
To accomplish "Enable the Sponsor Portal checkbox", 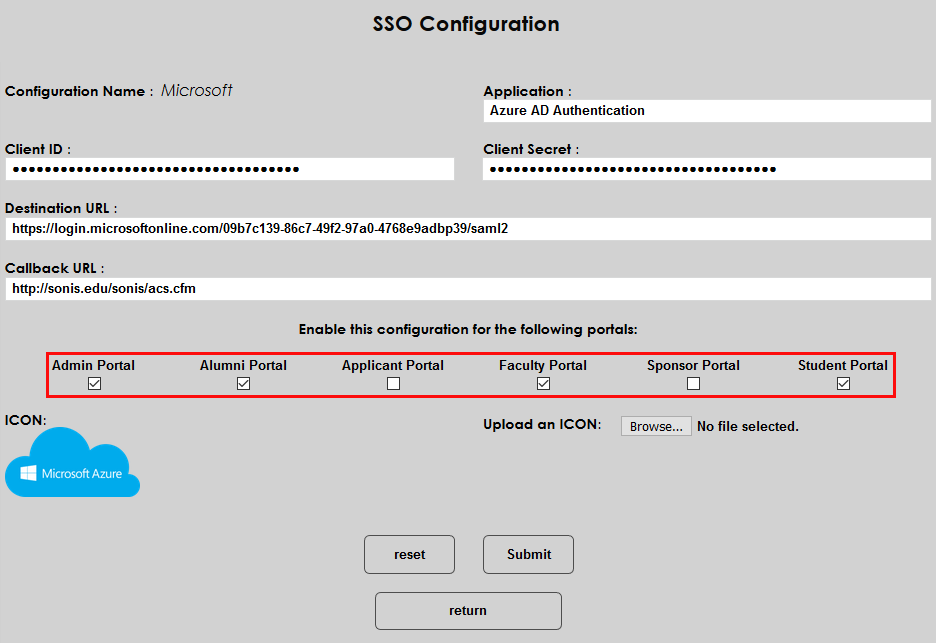I will click(x=693, y=384).
